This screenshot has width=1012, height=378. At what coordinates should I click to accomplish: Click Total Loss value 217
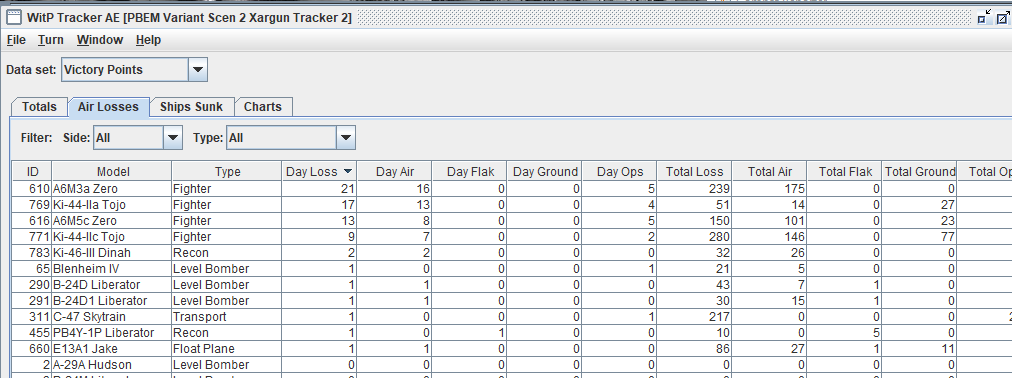pos(694,317)
